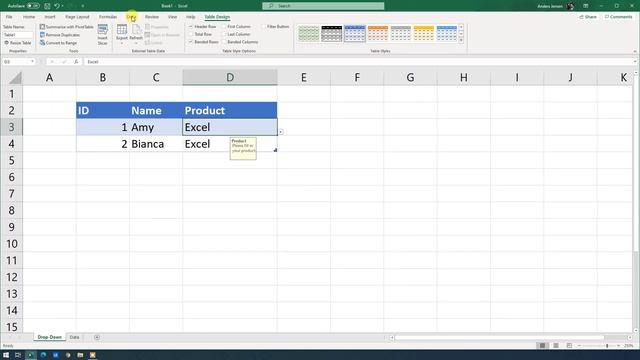Click the Ribbon Display Options icon
Image resolution: width=640 pixels, height=360 pixels.
coord(586,6)
